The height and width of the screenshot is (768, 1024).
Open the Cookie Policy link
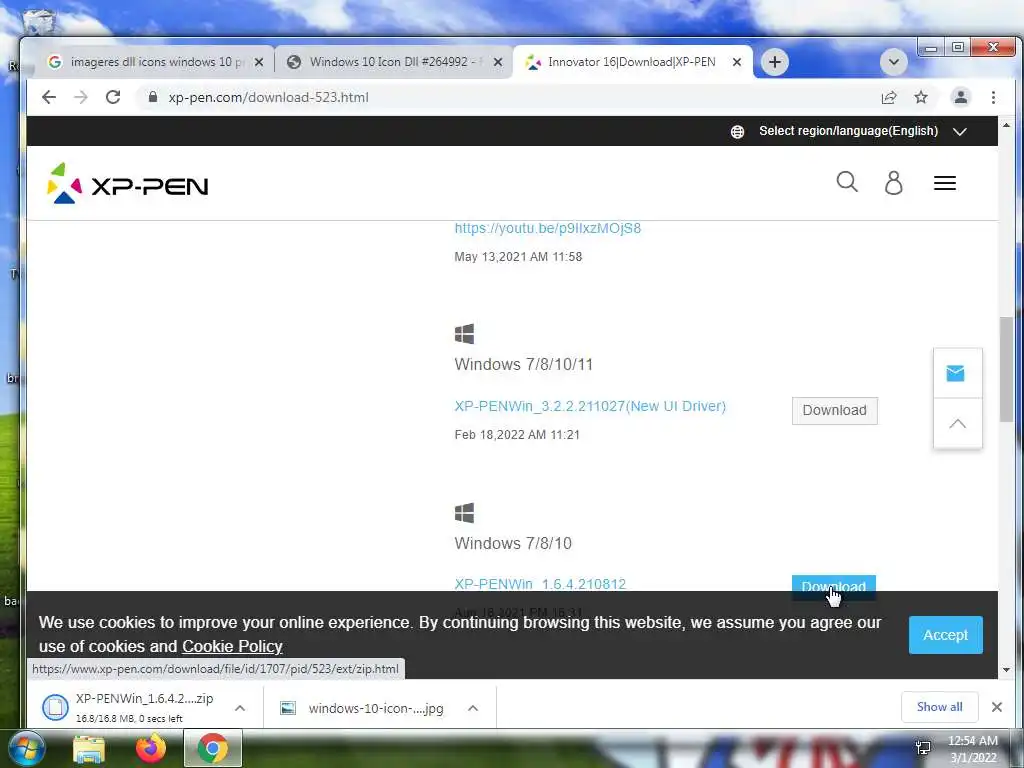[x=232, y=647]
